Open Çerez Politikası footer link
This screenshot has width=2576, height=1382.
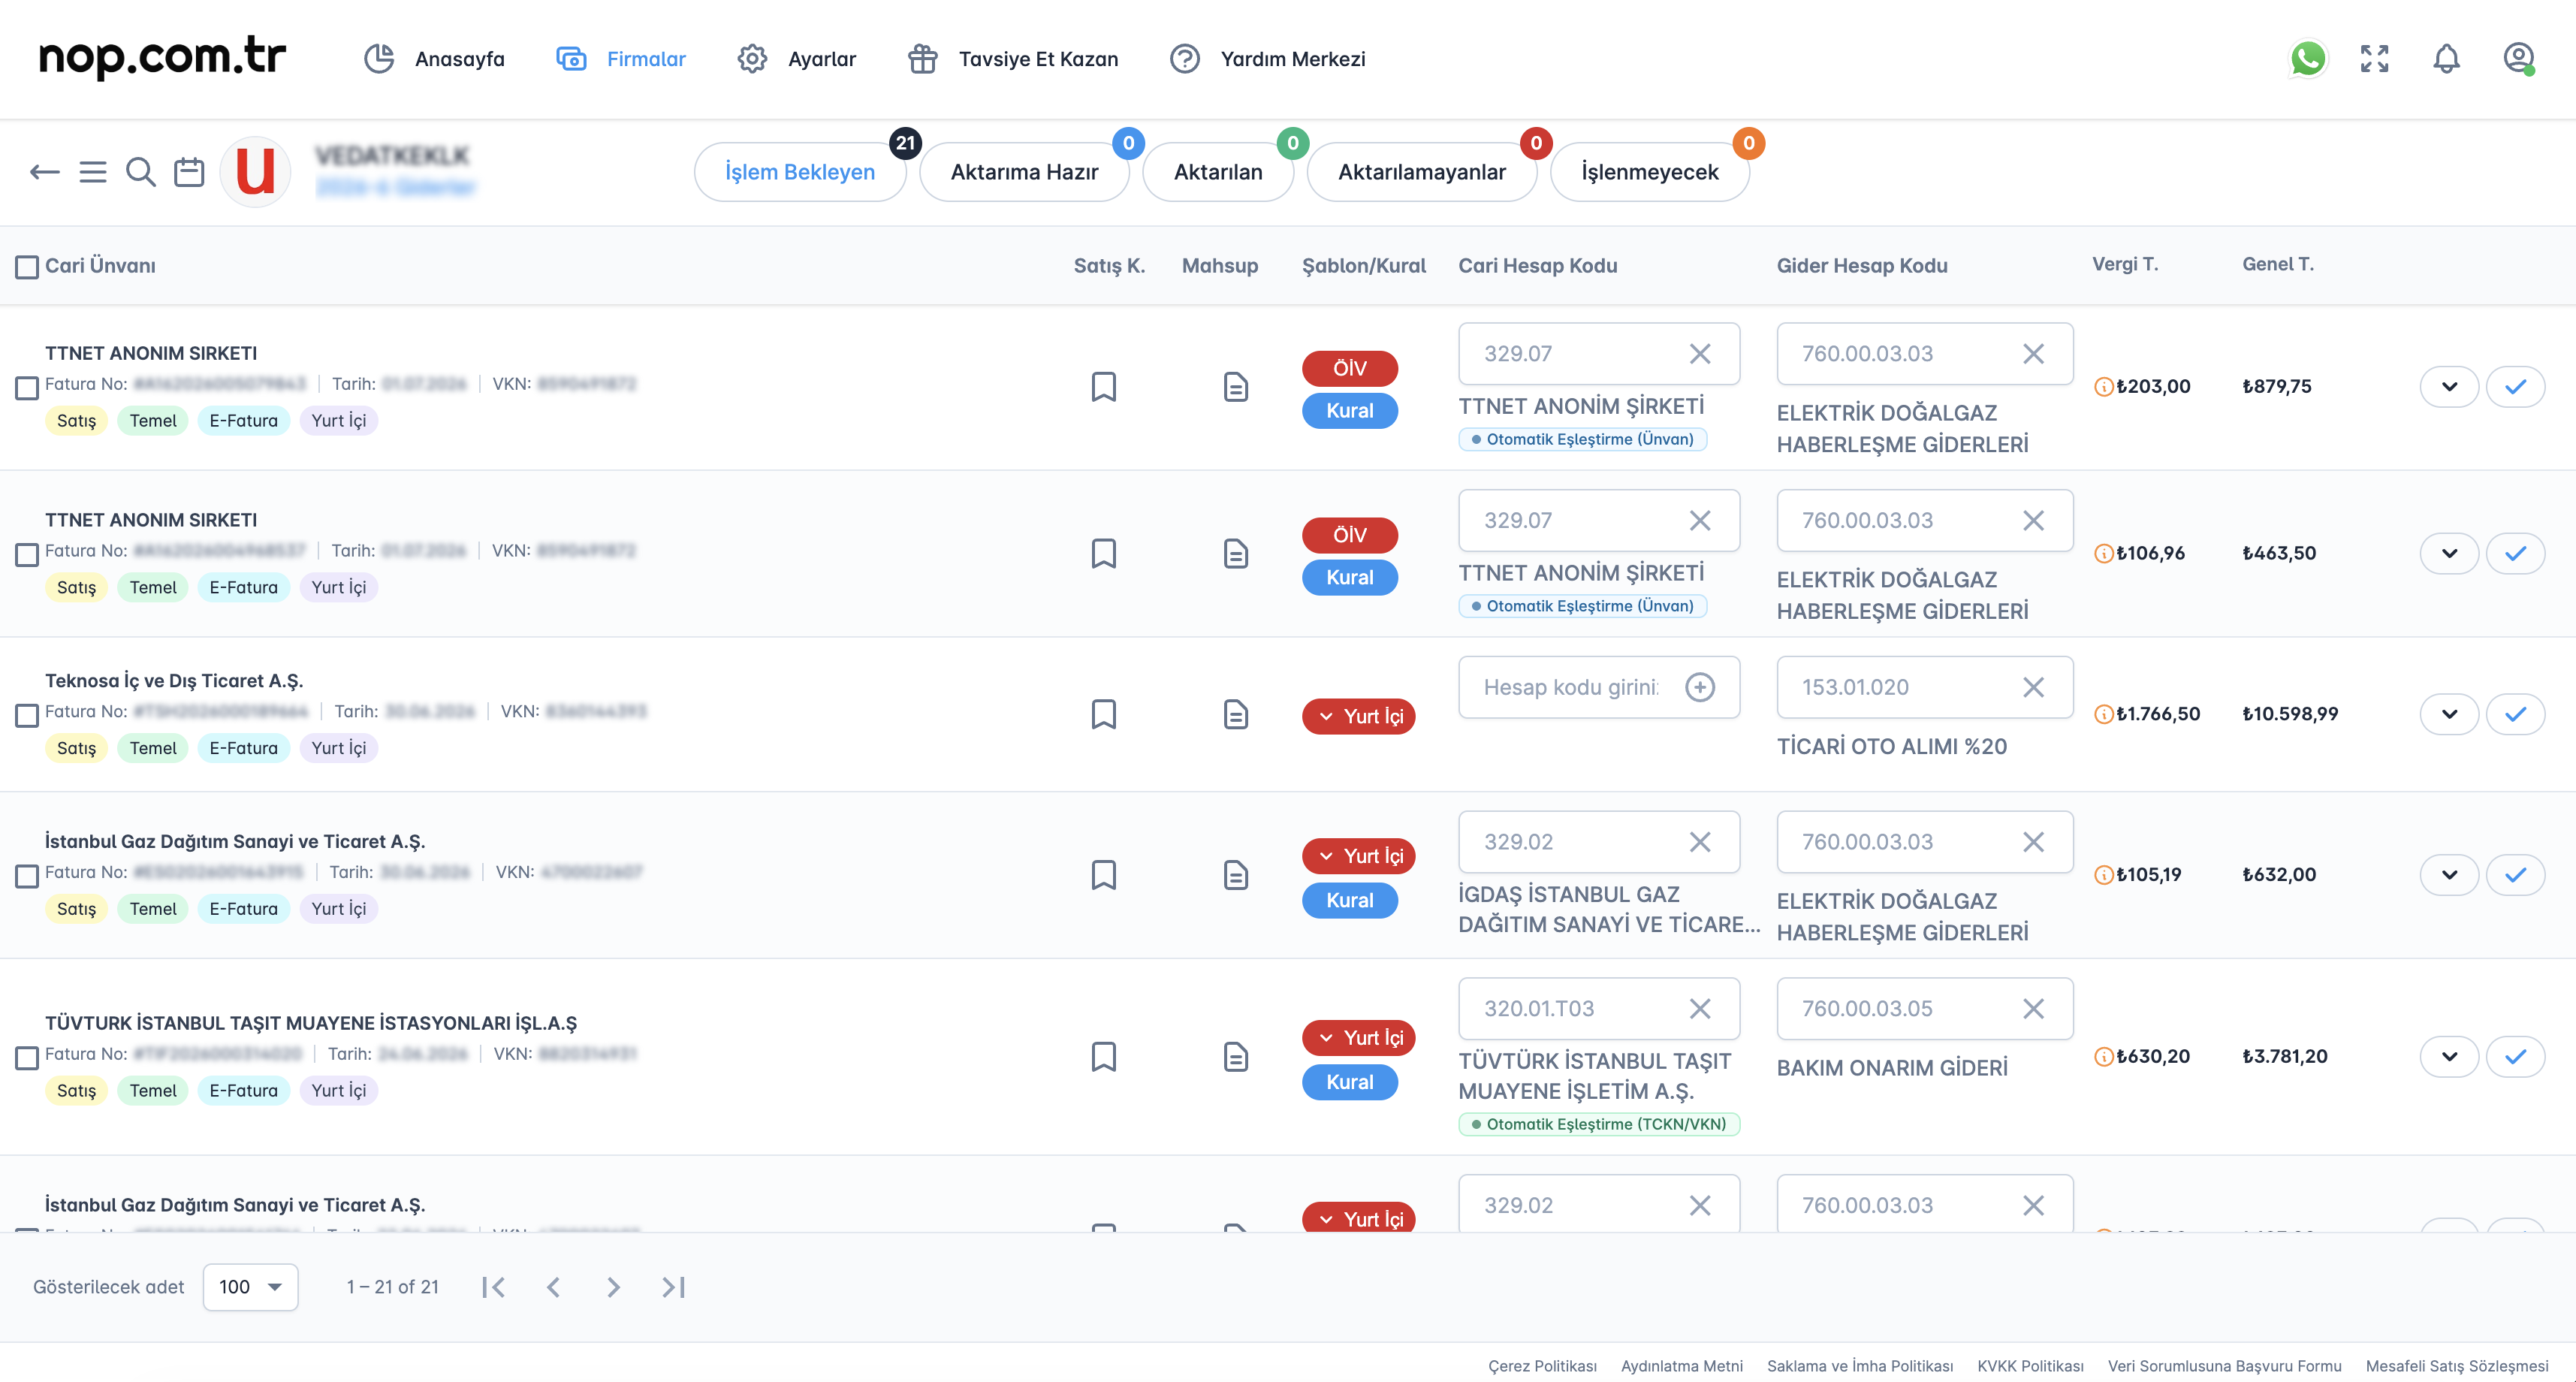click(x=1542, y=1366)
